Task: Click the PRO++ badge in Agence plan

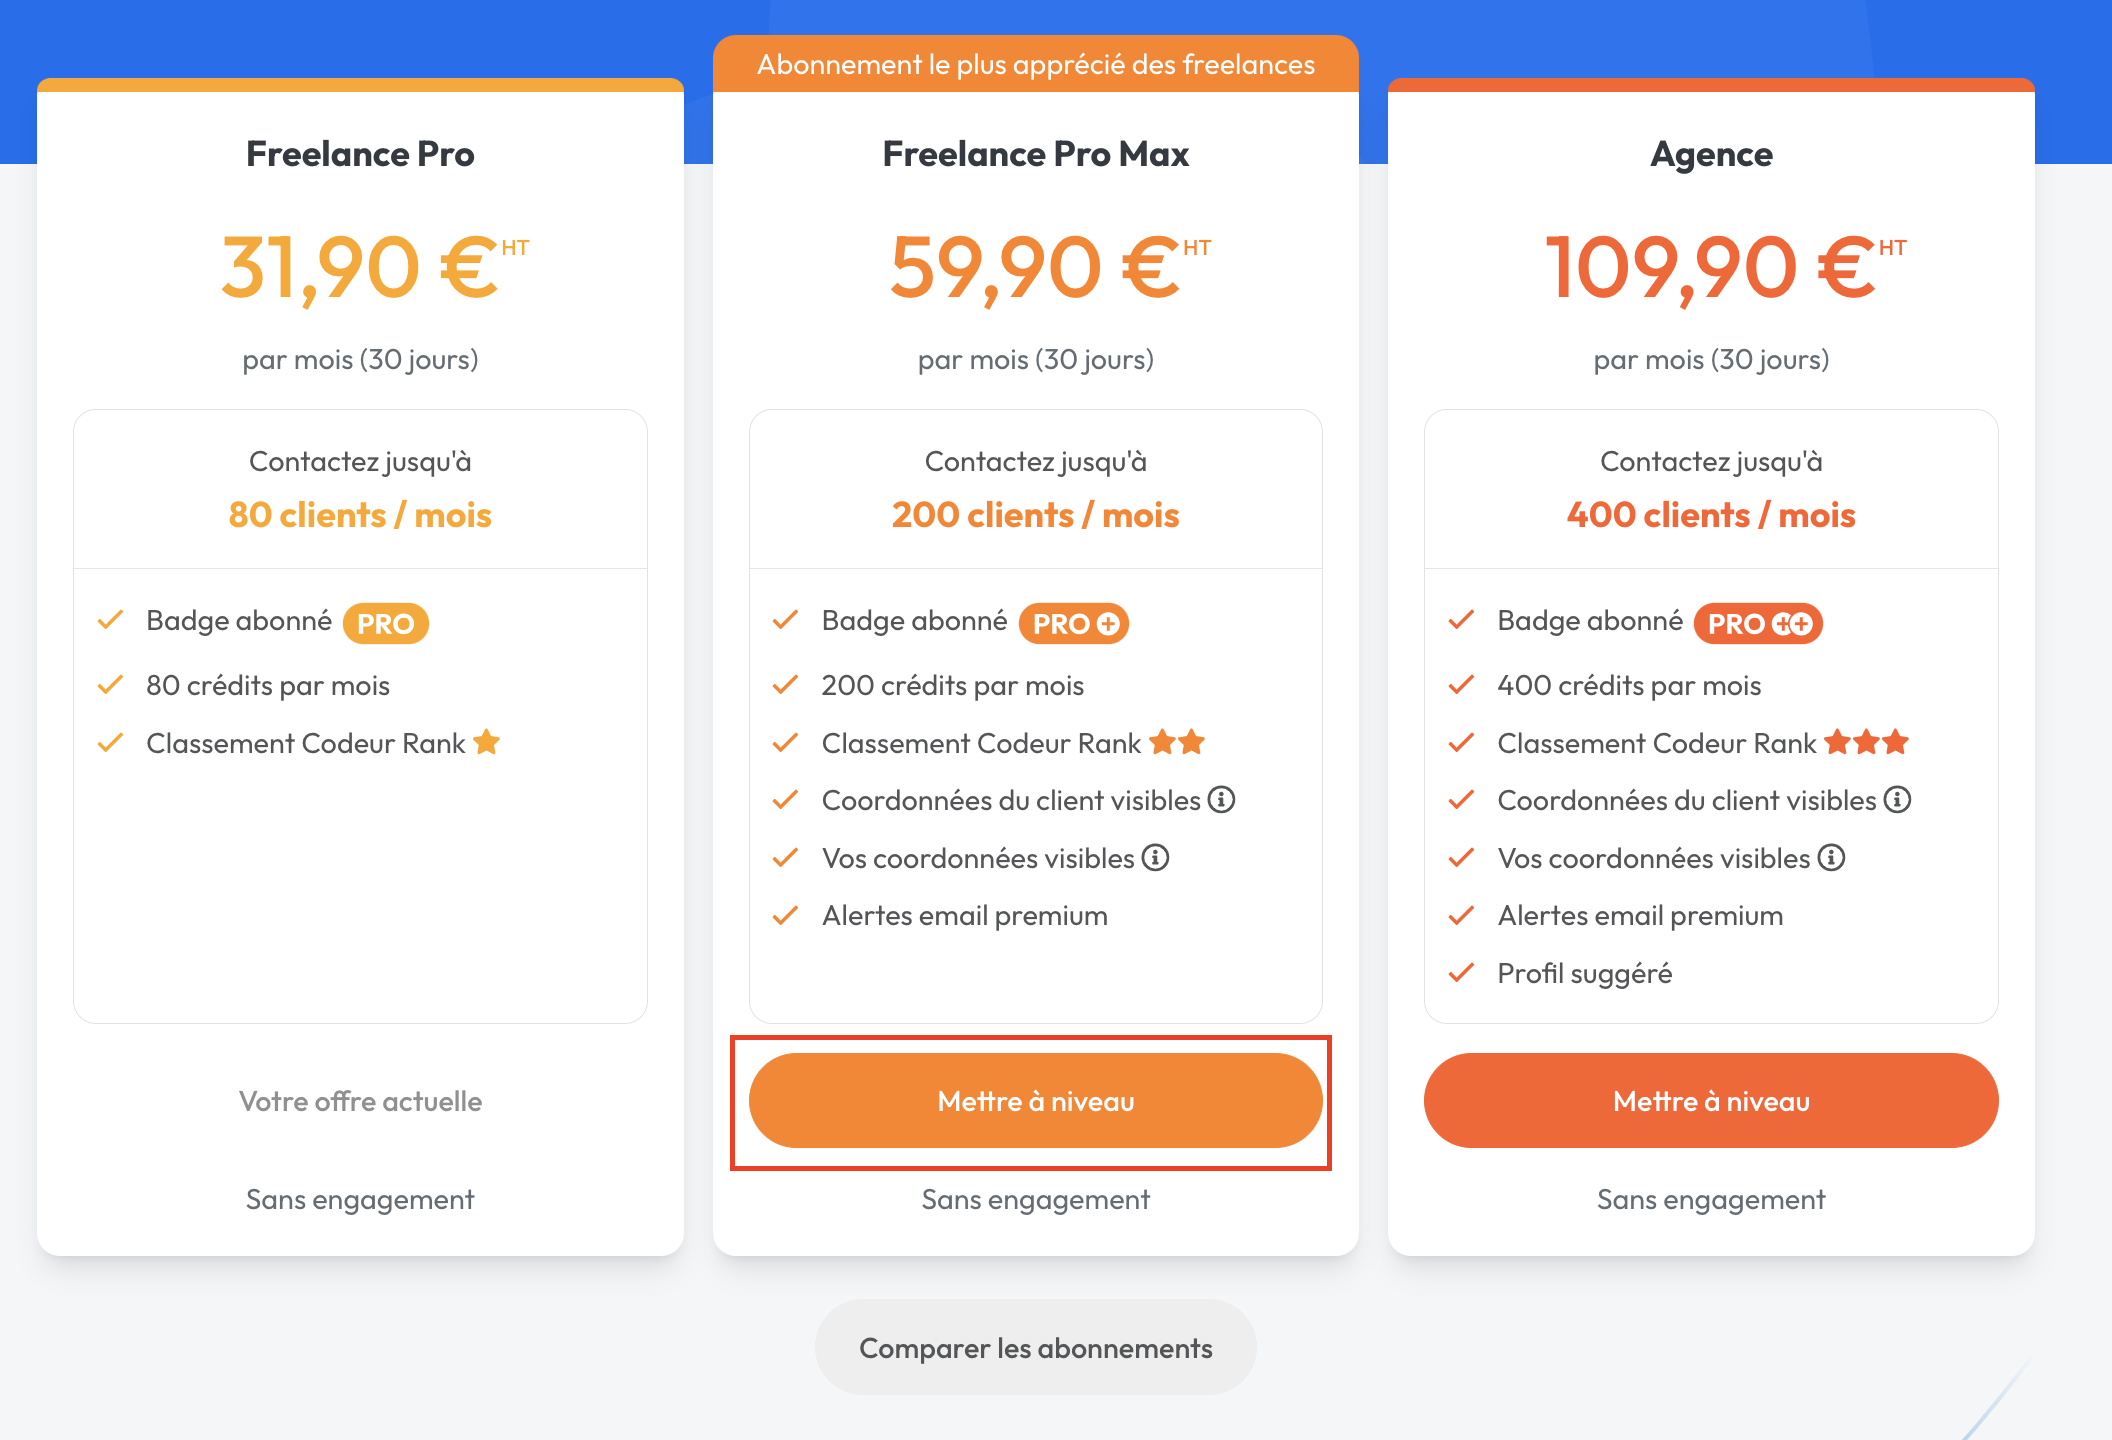Action: 1758,623
